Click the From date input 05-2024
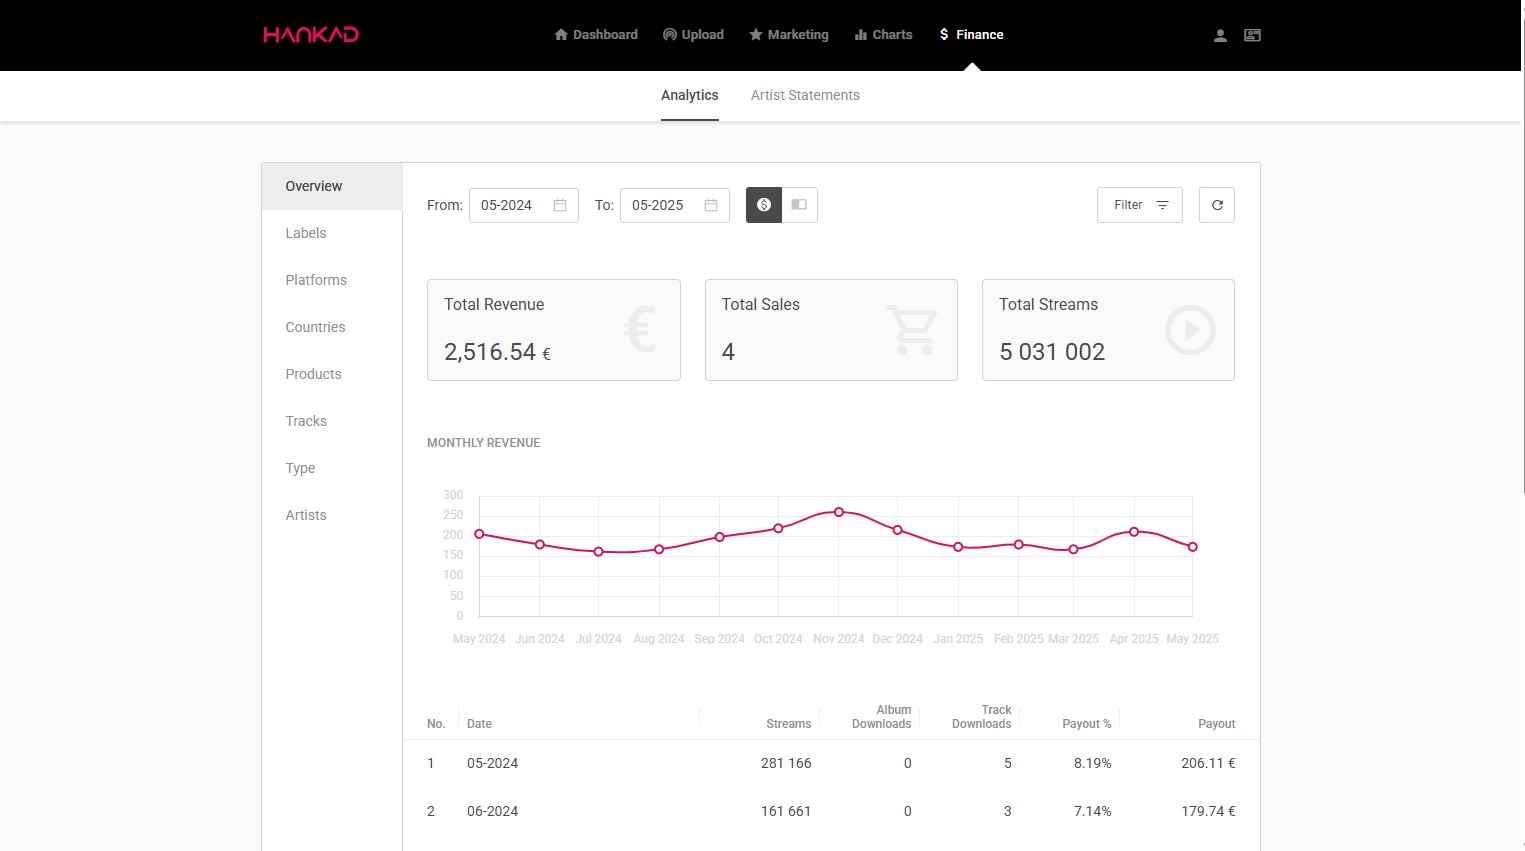Viewport: 1525px width, 851px height. (524, 205)
